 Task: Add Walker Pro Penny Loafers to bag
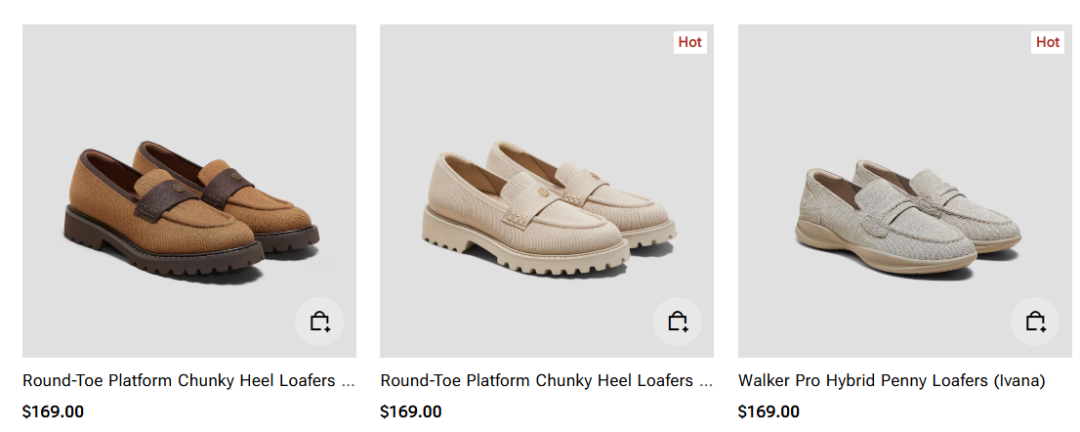pyautogui.click(x=1035, y=322)
